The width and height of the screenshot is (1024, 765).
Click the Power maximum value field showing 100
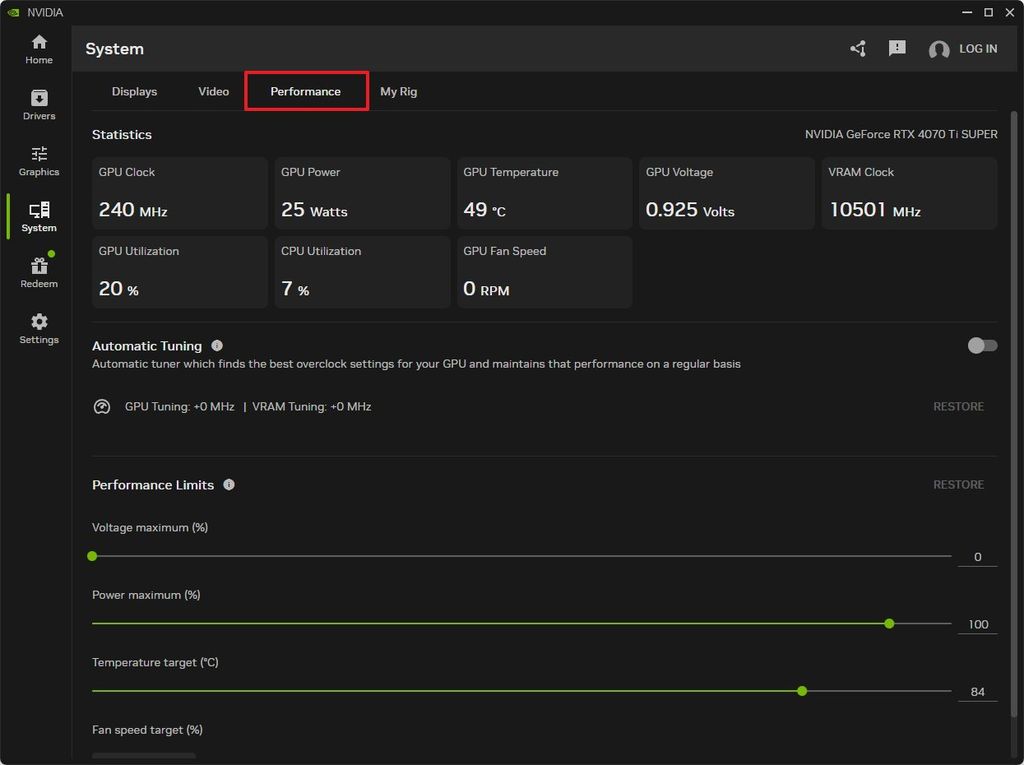pyautogui.click(x=976, y=623)
